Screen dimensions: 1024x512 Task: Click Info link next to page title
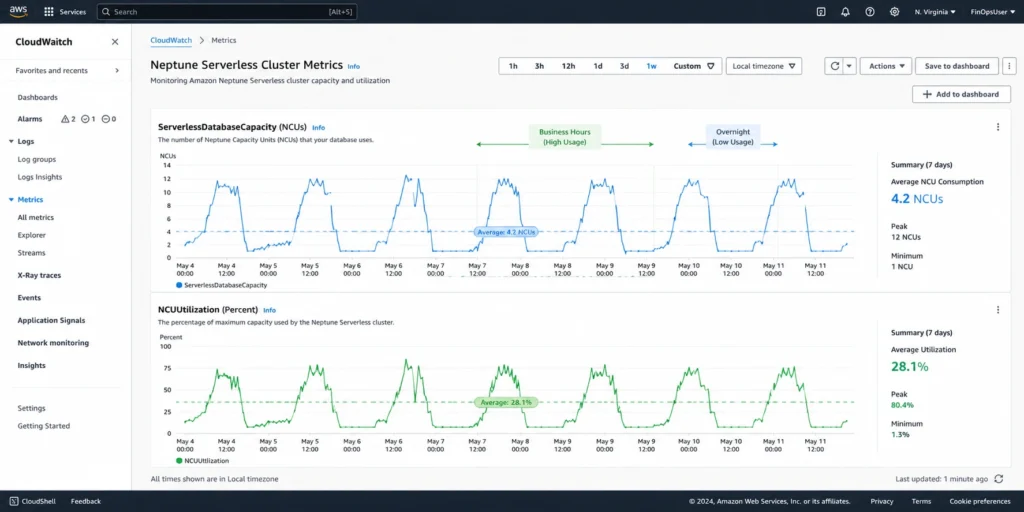(353, 67)
